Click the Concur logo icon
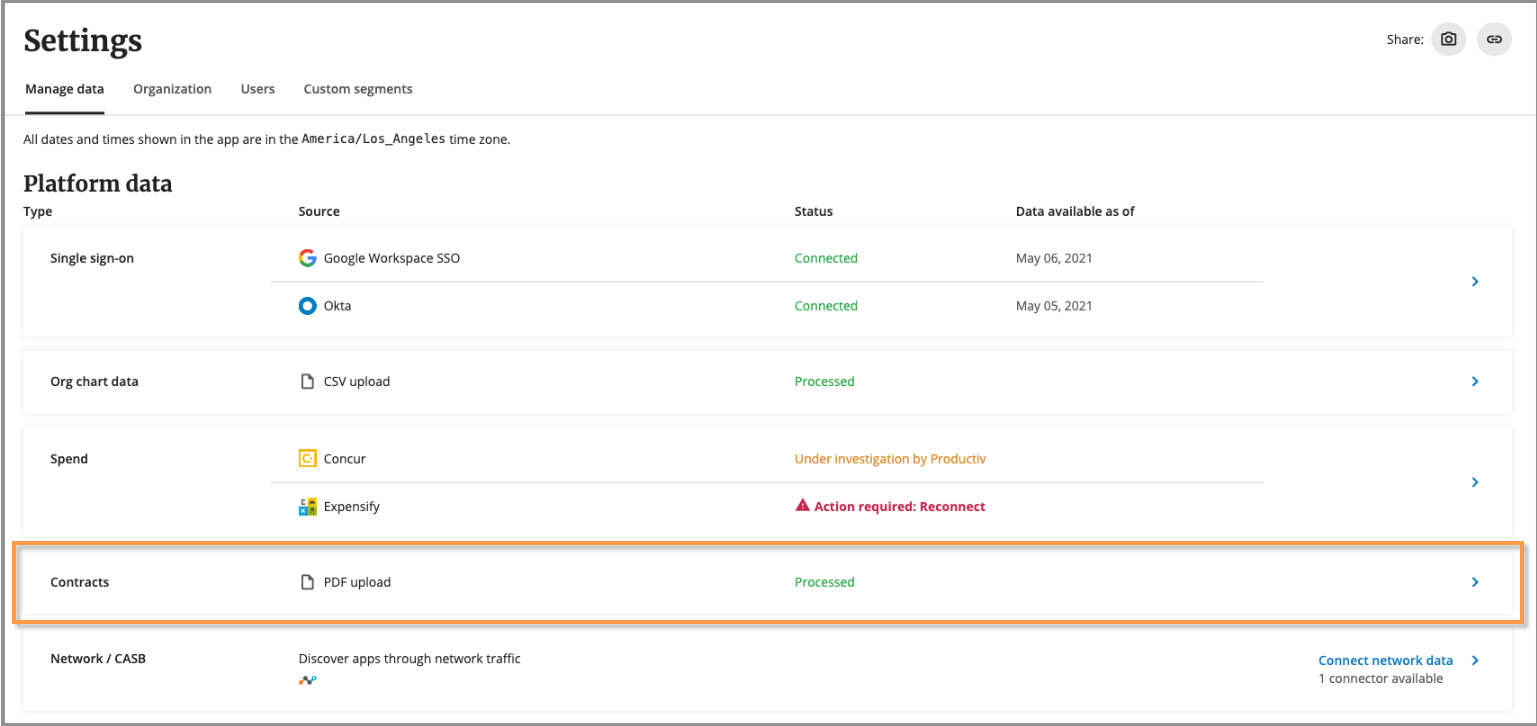The width and height of the screenshot is (1537, 726). point(308,459)
